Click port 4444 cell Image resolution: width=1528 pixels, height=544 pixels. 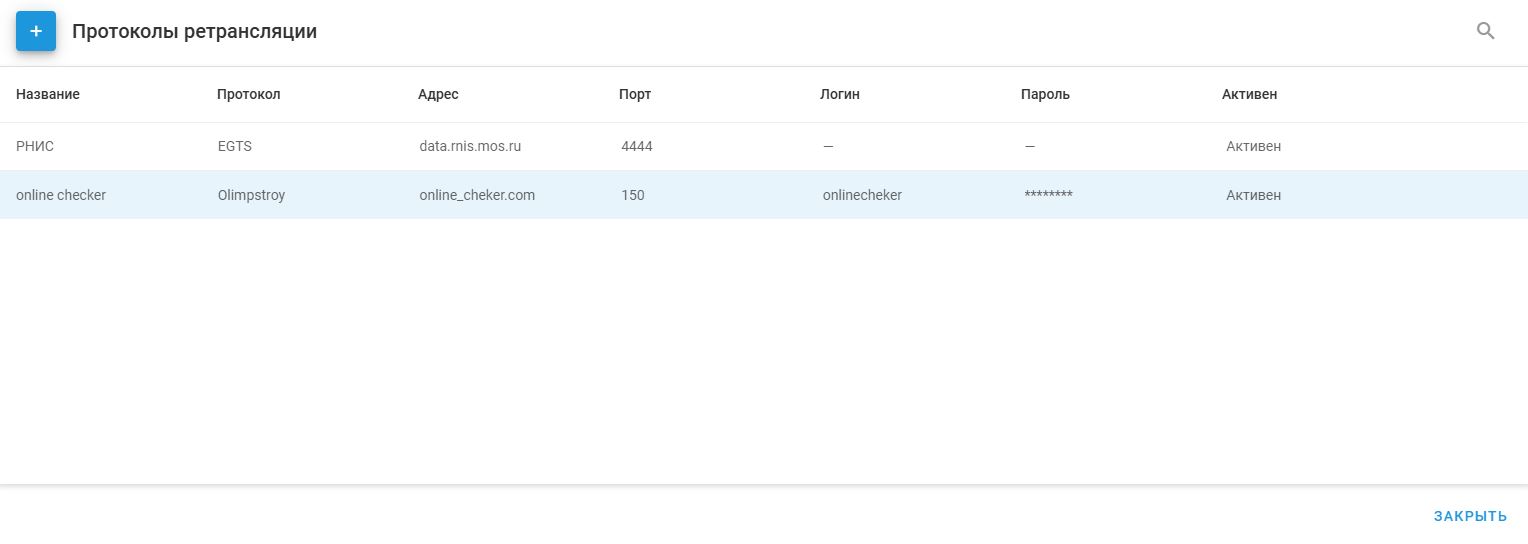(x=637, y=146)
